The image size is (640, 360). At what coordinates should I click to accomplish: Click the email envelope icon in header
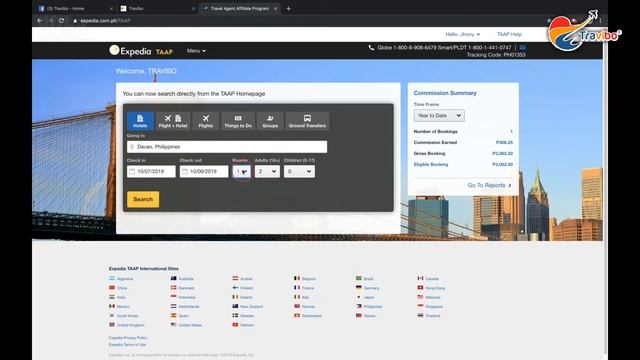coord(522,48)
